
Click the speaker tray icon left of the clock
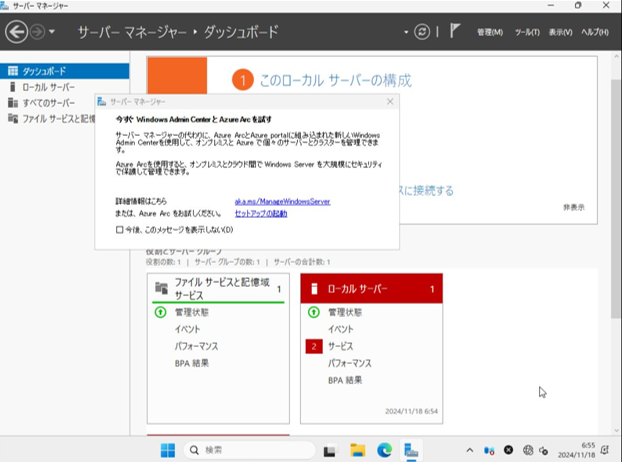click(543, 450)
